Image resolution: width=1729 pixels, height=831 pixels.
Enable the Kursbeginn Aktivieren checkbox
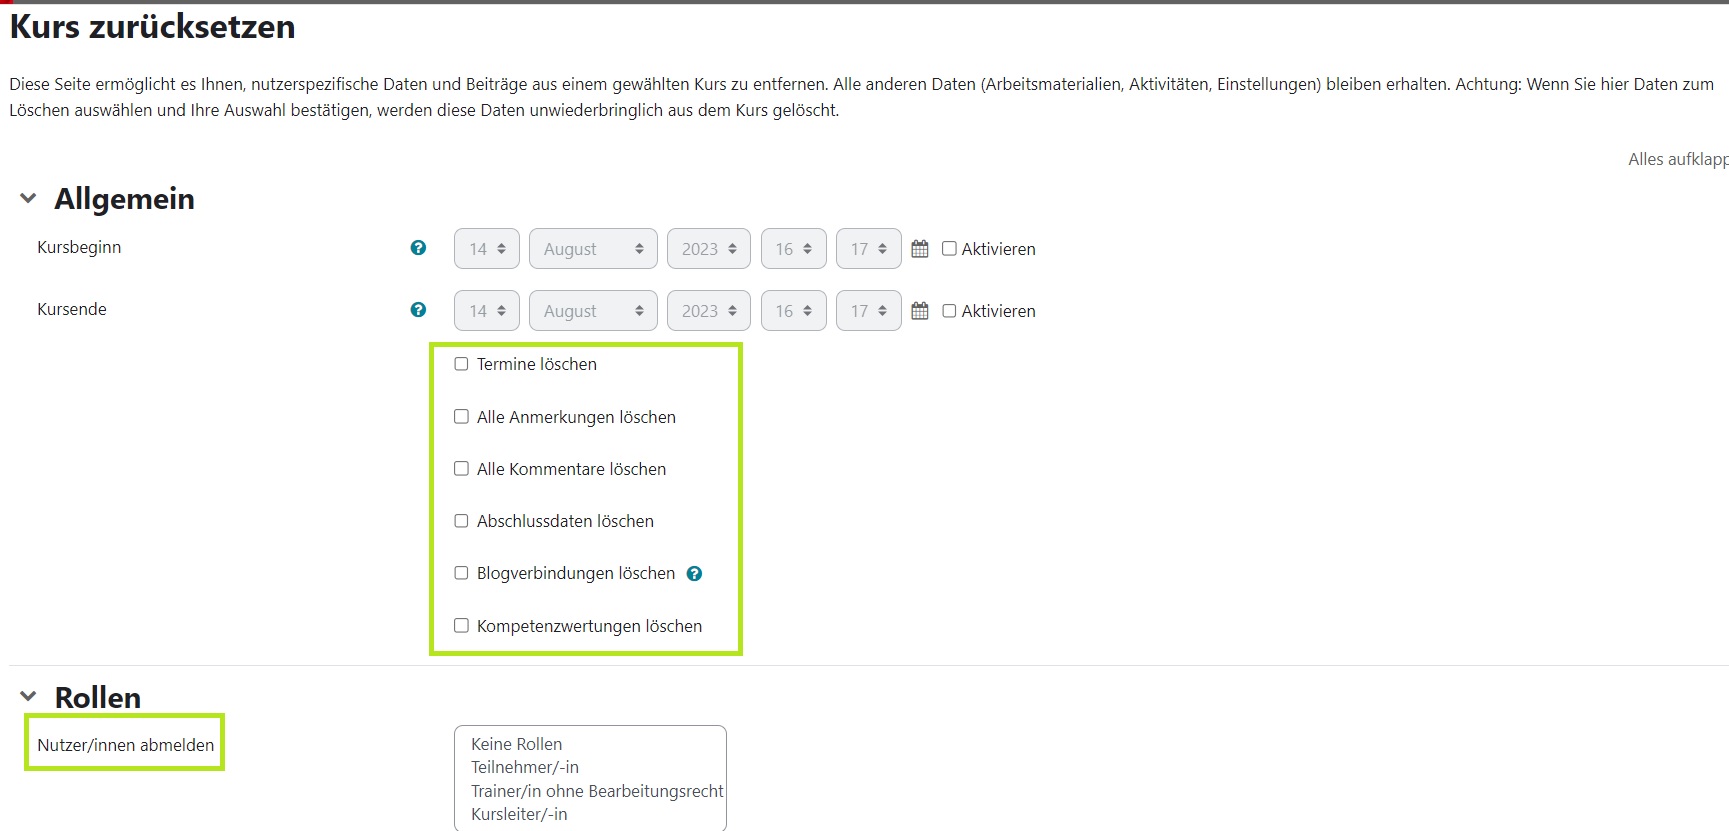[949, 249]
